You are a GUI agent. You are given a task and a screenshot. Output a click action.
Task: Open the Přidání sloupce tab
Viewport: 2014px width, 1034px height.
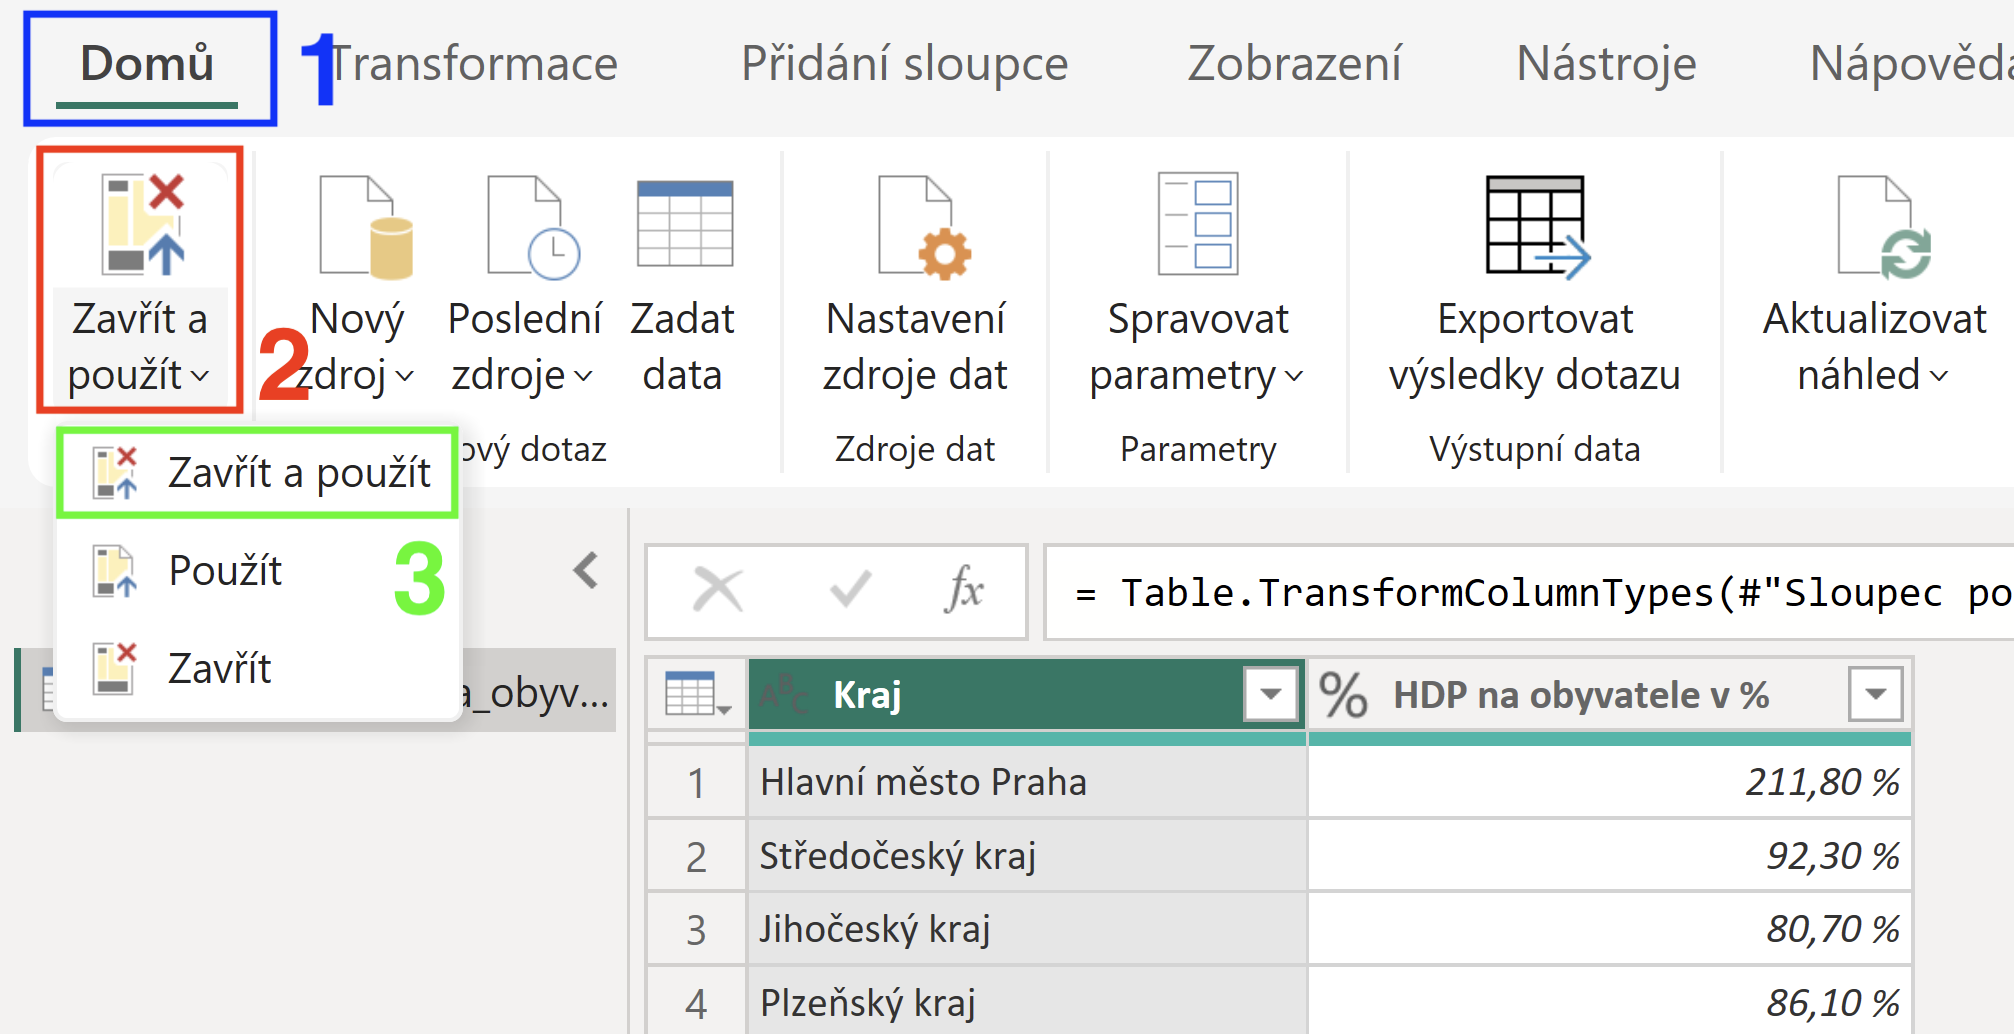[904, 64]
